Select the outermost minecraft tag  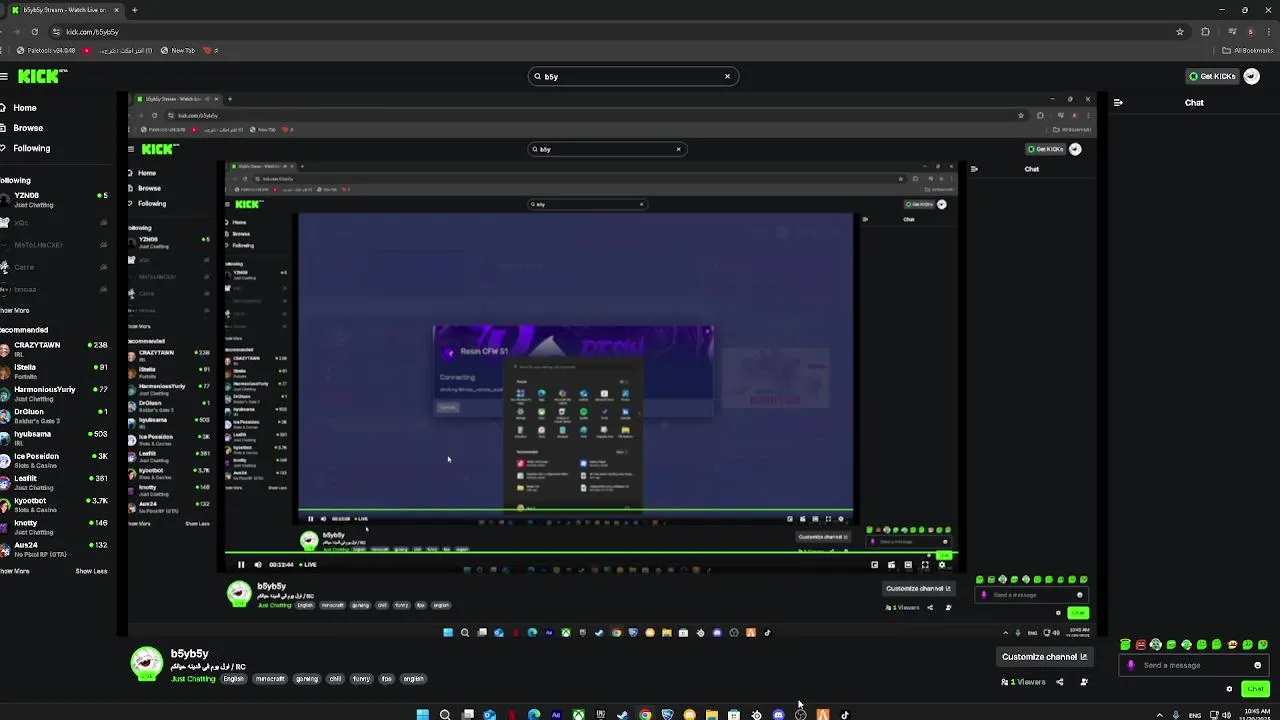tap(270, 679)
